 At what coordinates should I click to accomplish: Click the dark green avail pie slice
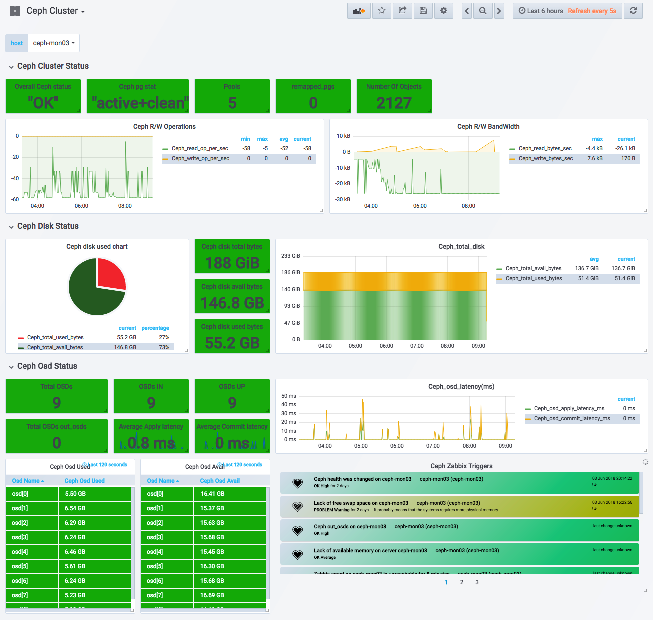click(90, 294)
